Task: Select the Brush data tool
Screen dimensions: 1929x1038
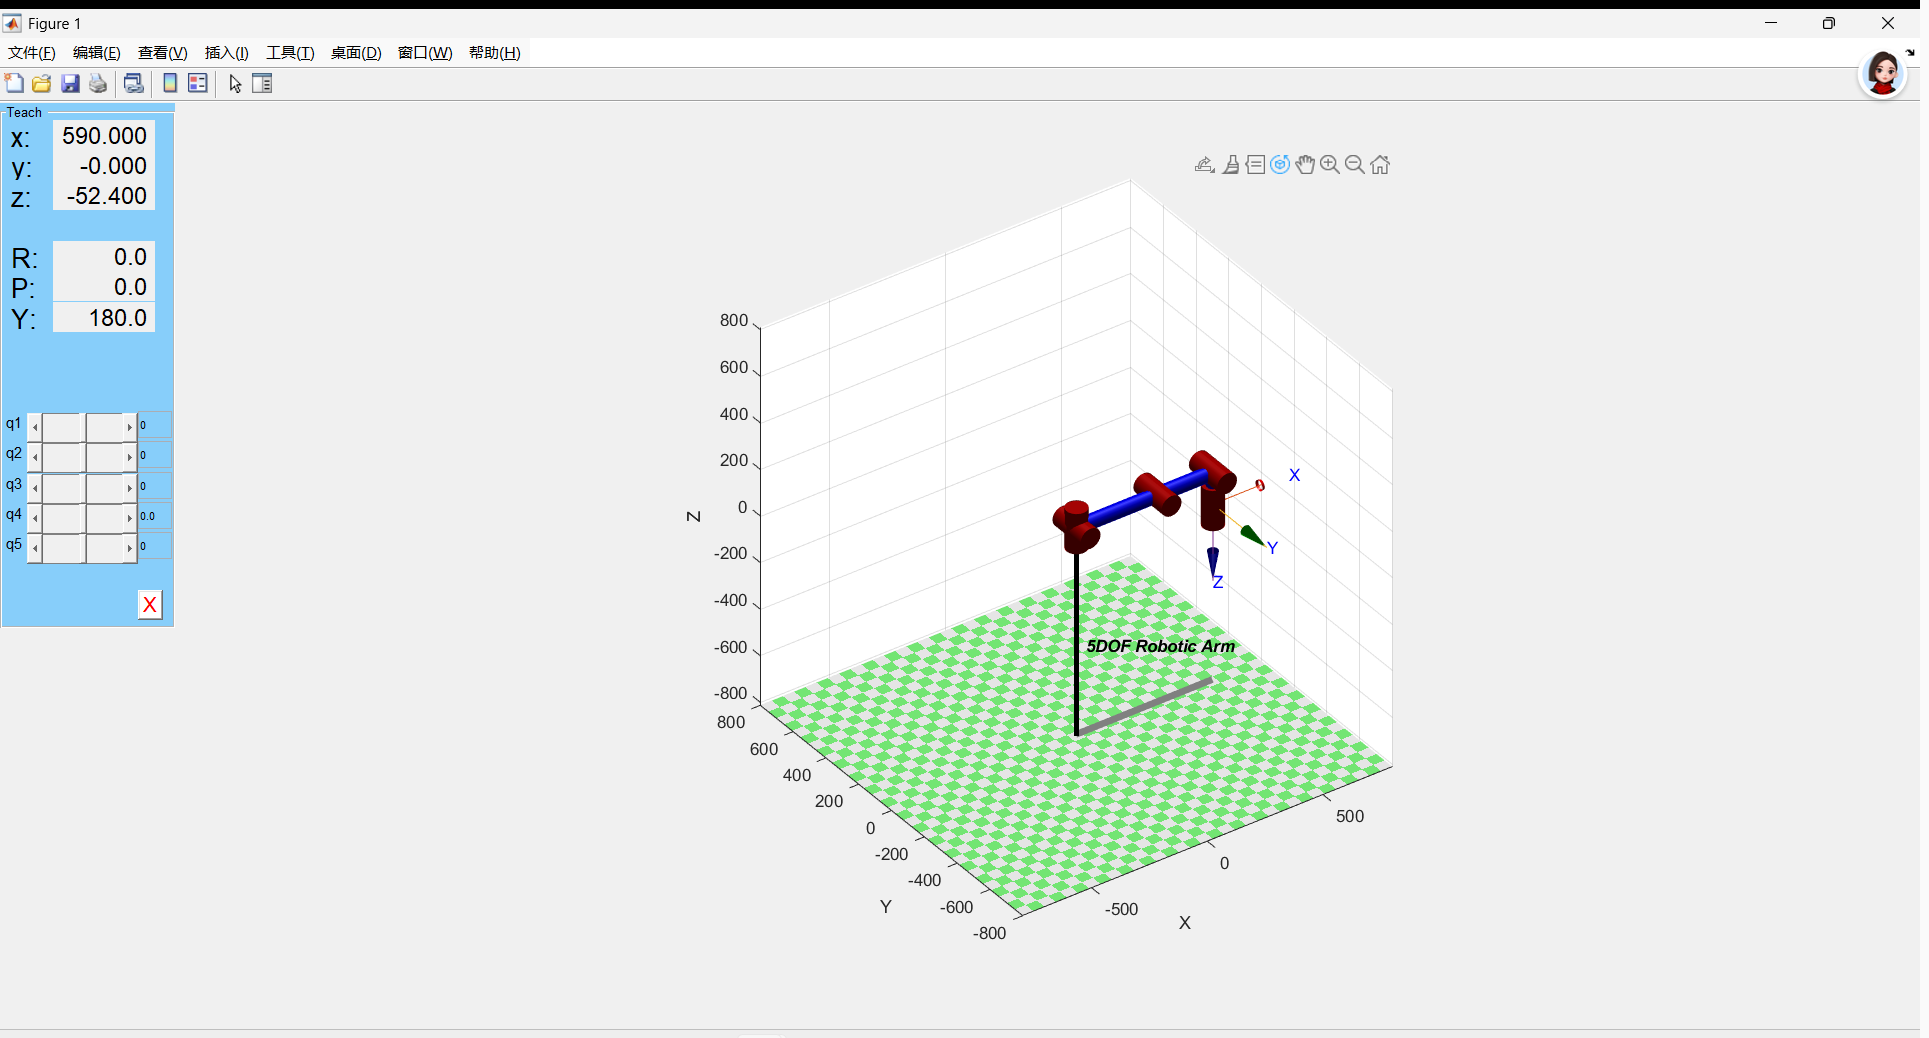Action: pyautogui.click(x=1231, y=165)
